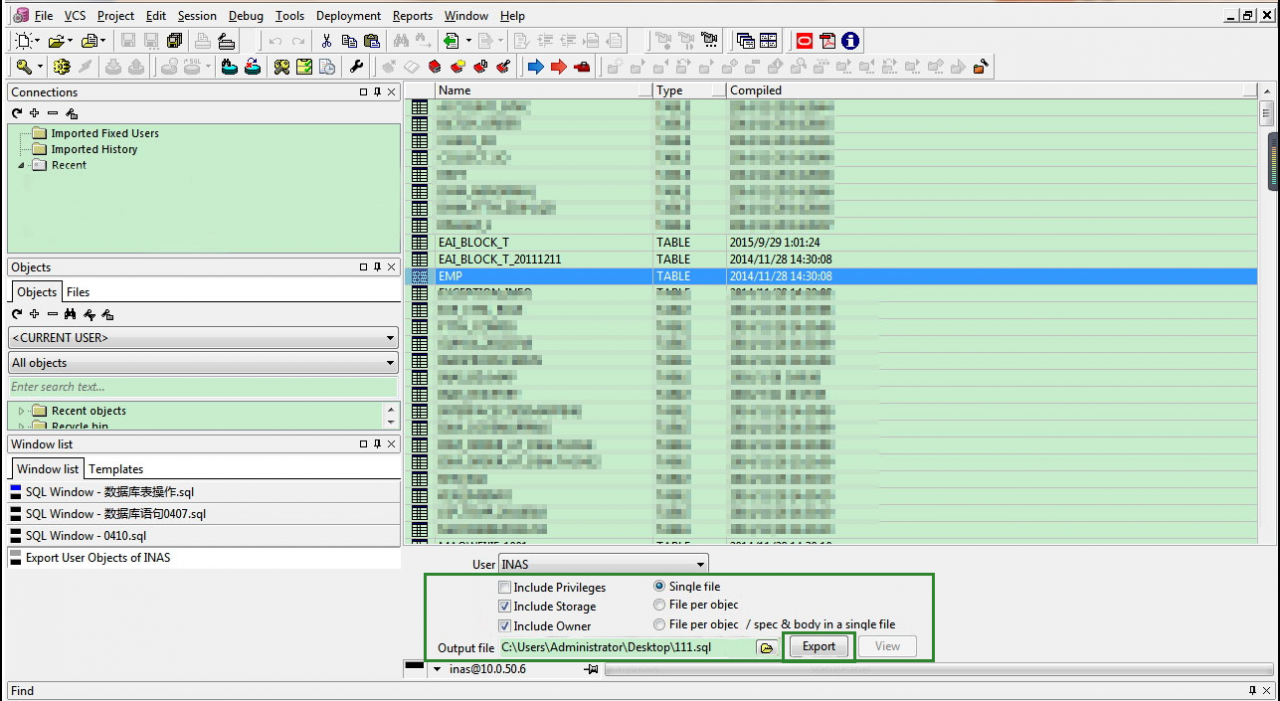Click the Rollback red-cross database icon
Viewport: 1280px width, 701px height.
(252, 67)
